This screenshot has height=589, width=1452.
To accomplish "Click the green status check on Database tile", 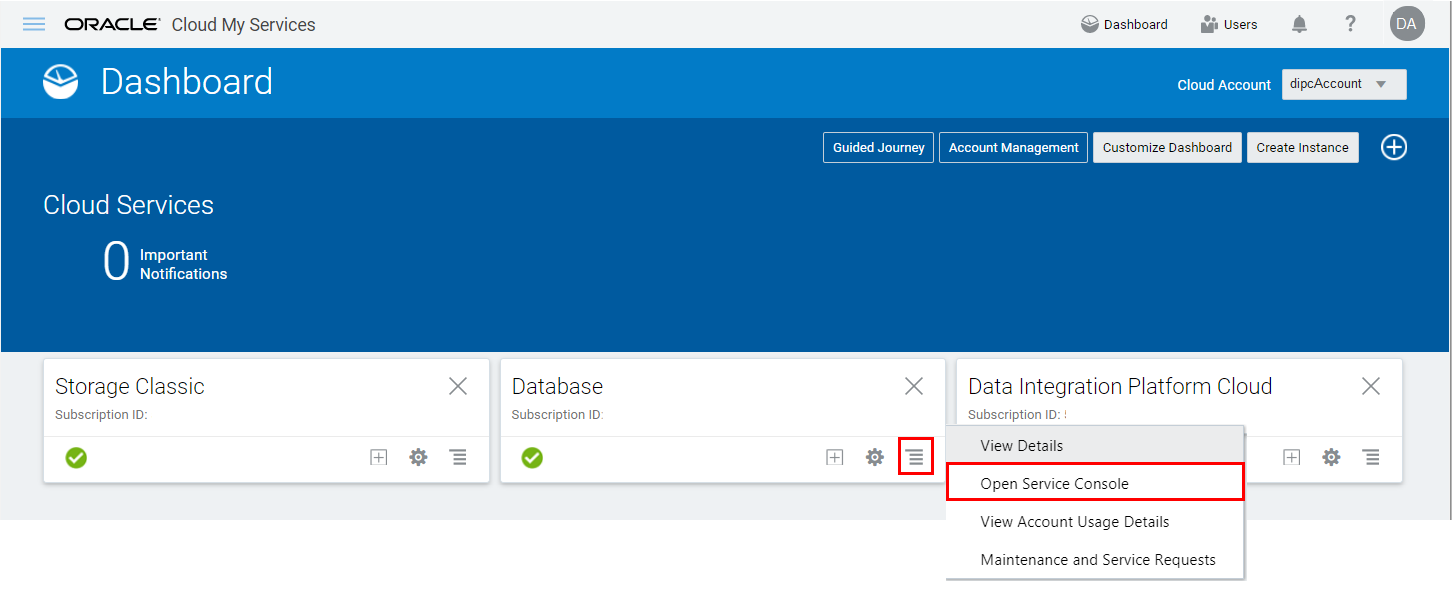I will click(532, 458).
